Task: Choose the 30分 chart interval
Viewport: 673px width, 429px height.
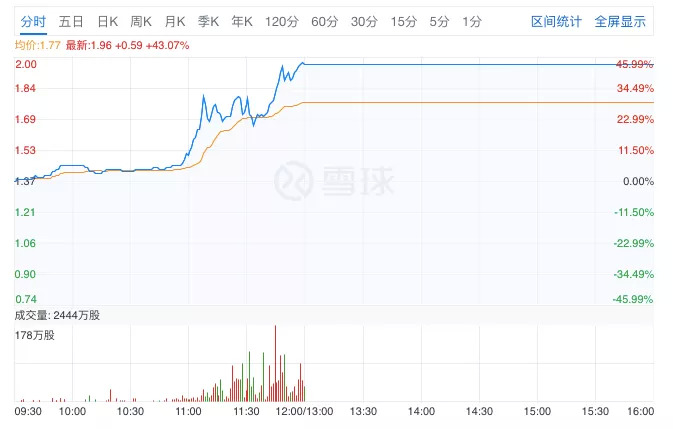Action: [x=363, y=21]
